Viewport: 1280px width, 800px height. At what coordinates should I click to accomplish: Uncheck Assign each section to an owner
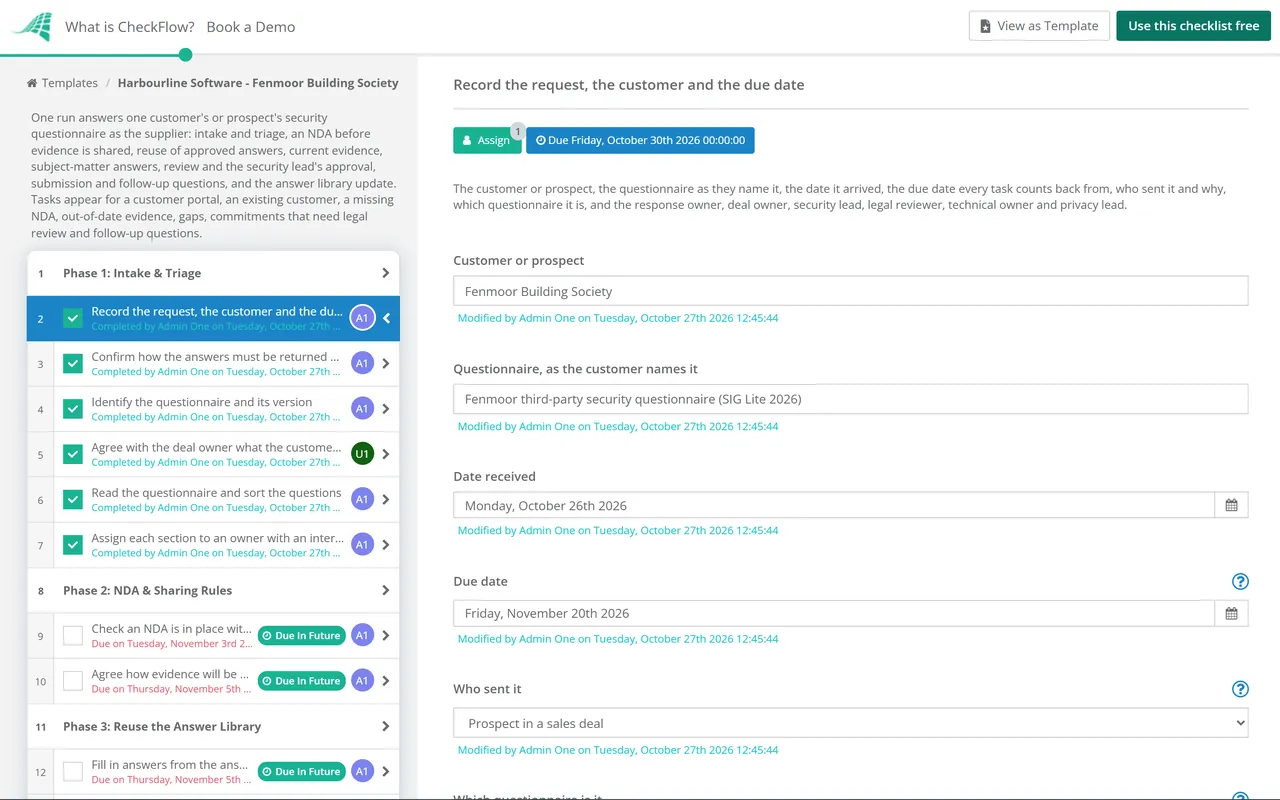[73, 545]
